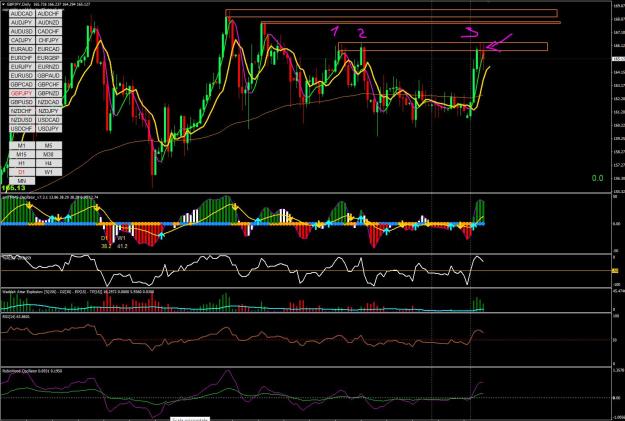Image resolution: width=625 pixels, height=421 pixels.
Task: Click the active D1 timeframe button
Action: [22, 172]
